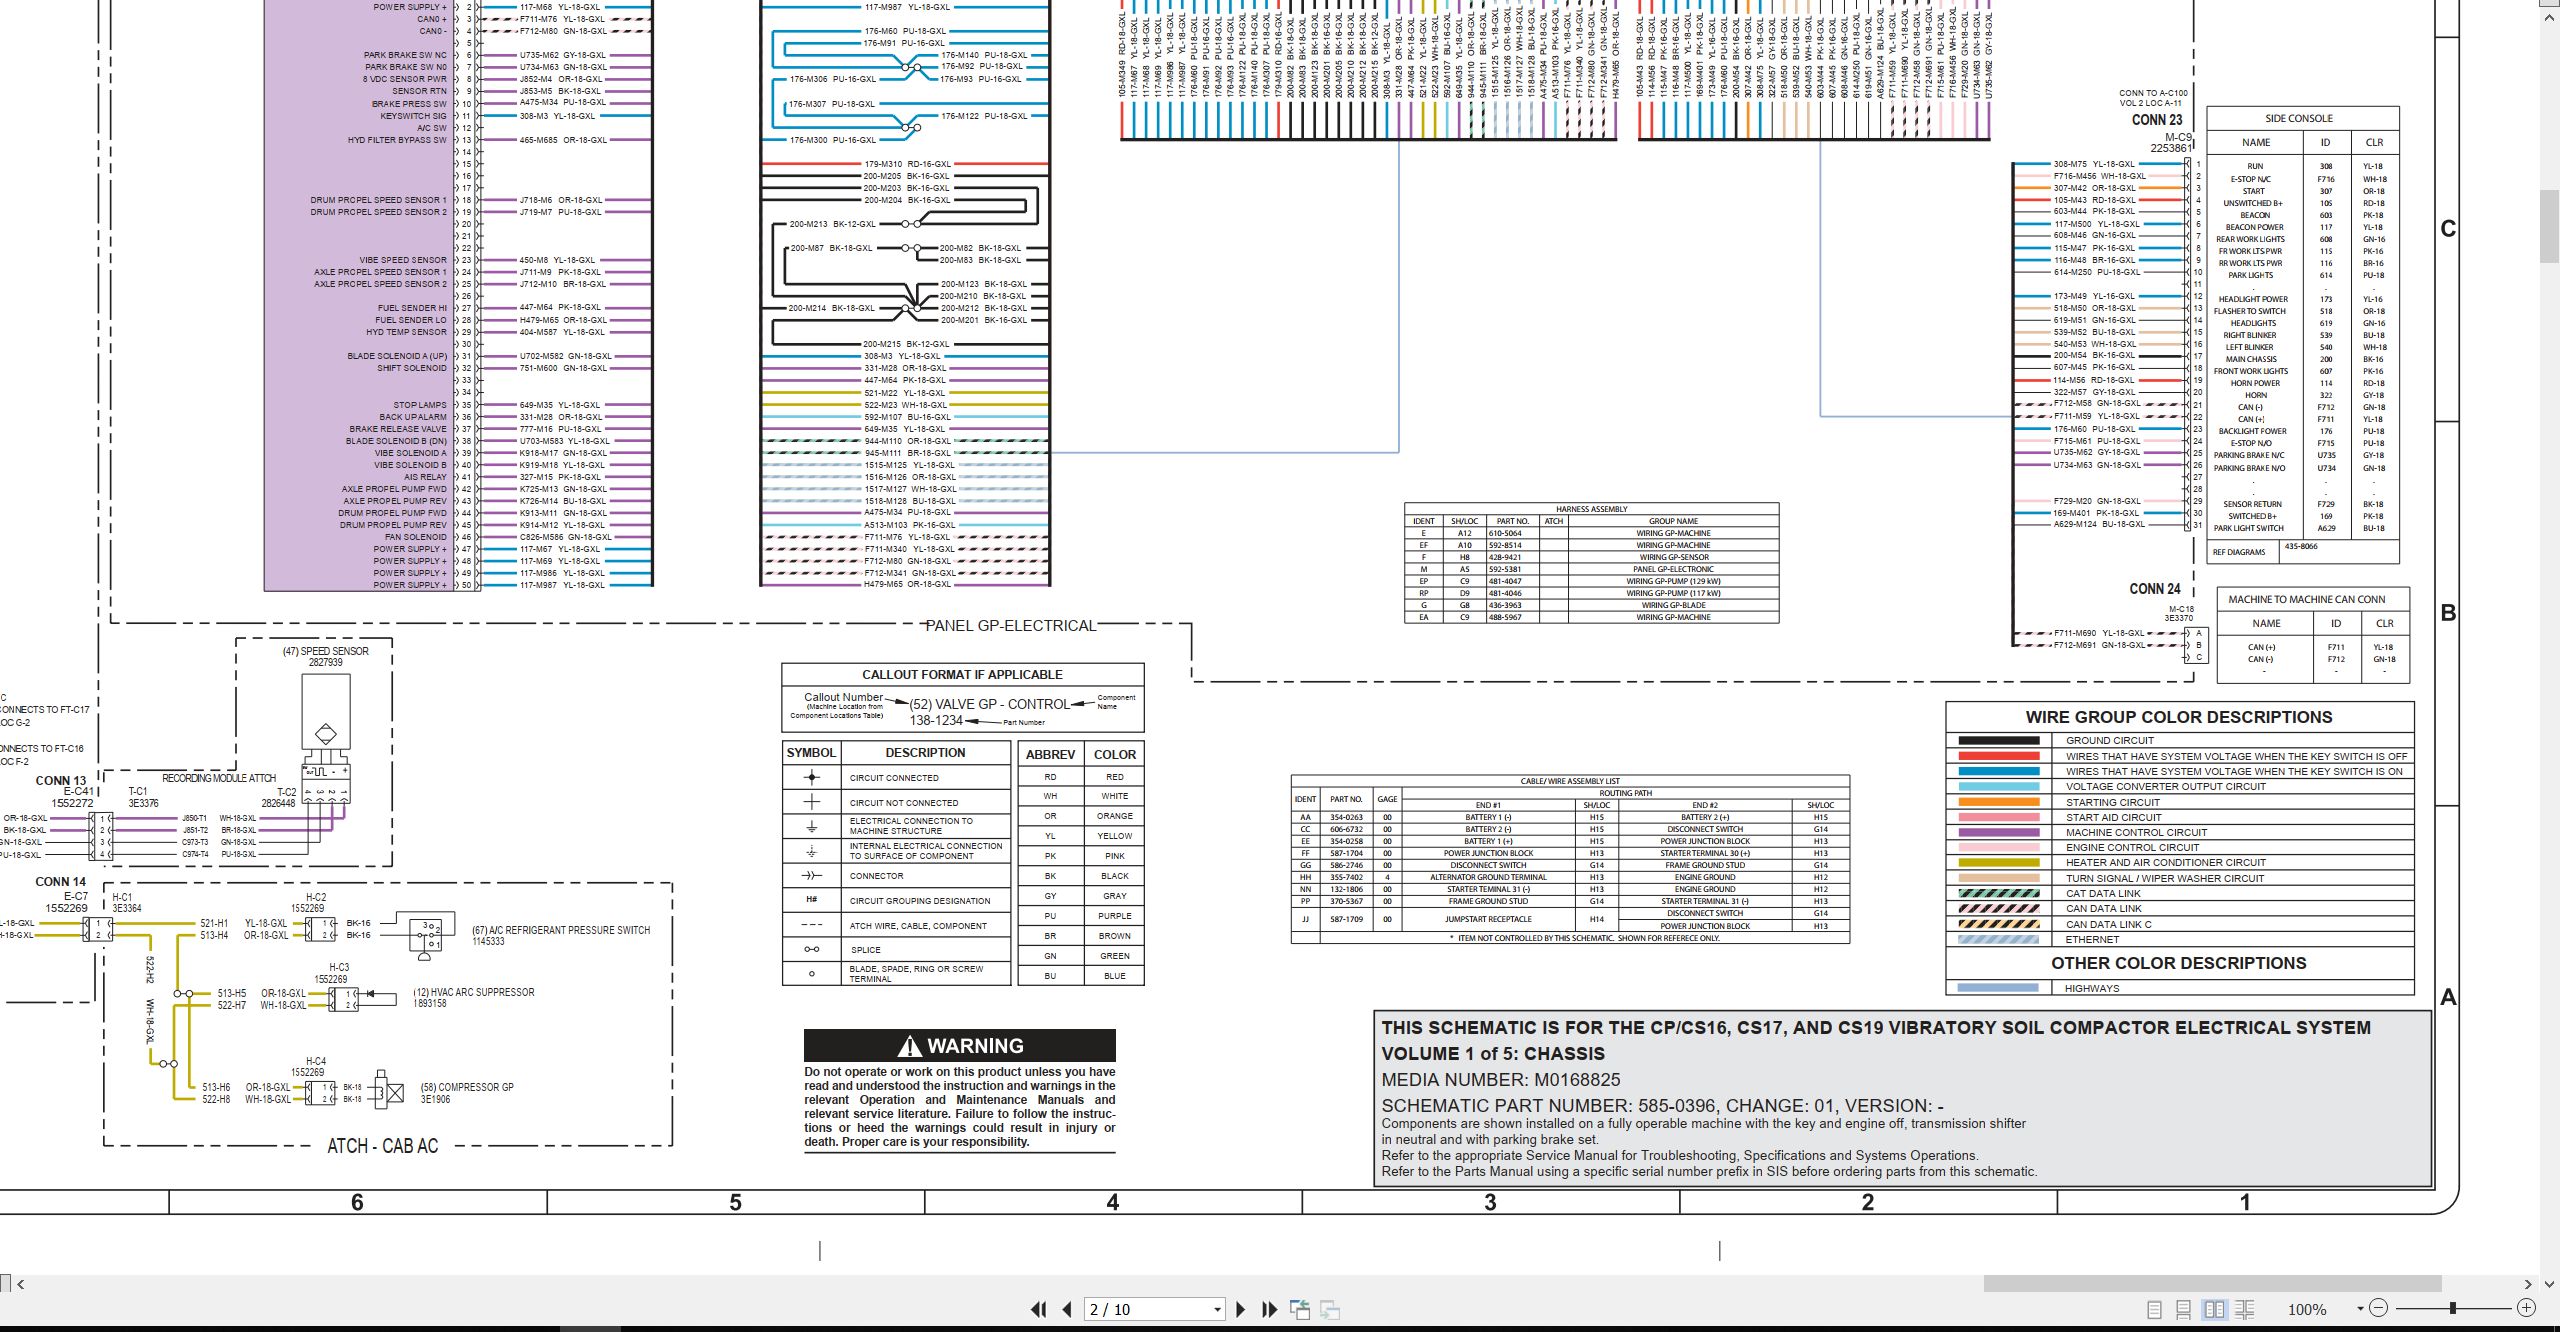This screenshot has height=1332, width=2560.
Task: Click 'STOP LAMPS' pin label
Action: point(420,405)
